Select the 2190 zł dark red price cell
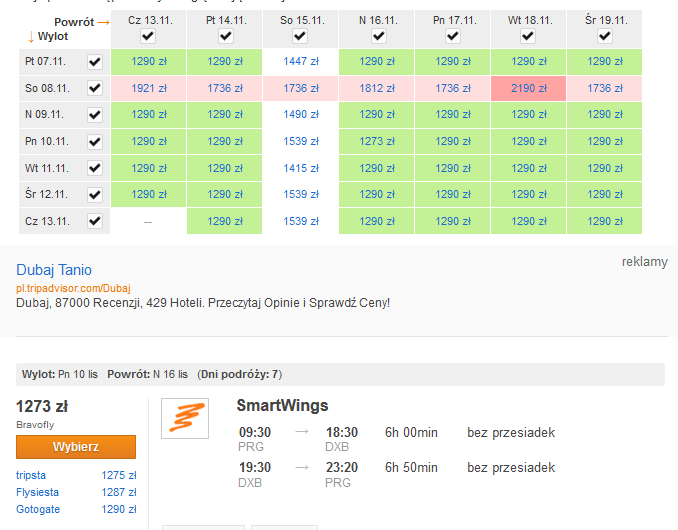 coord(528,88)
